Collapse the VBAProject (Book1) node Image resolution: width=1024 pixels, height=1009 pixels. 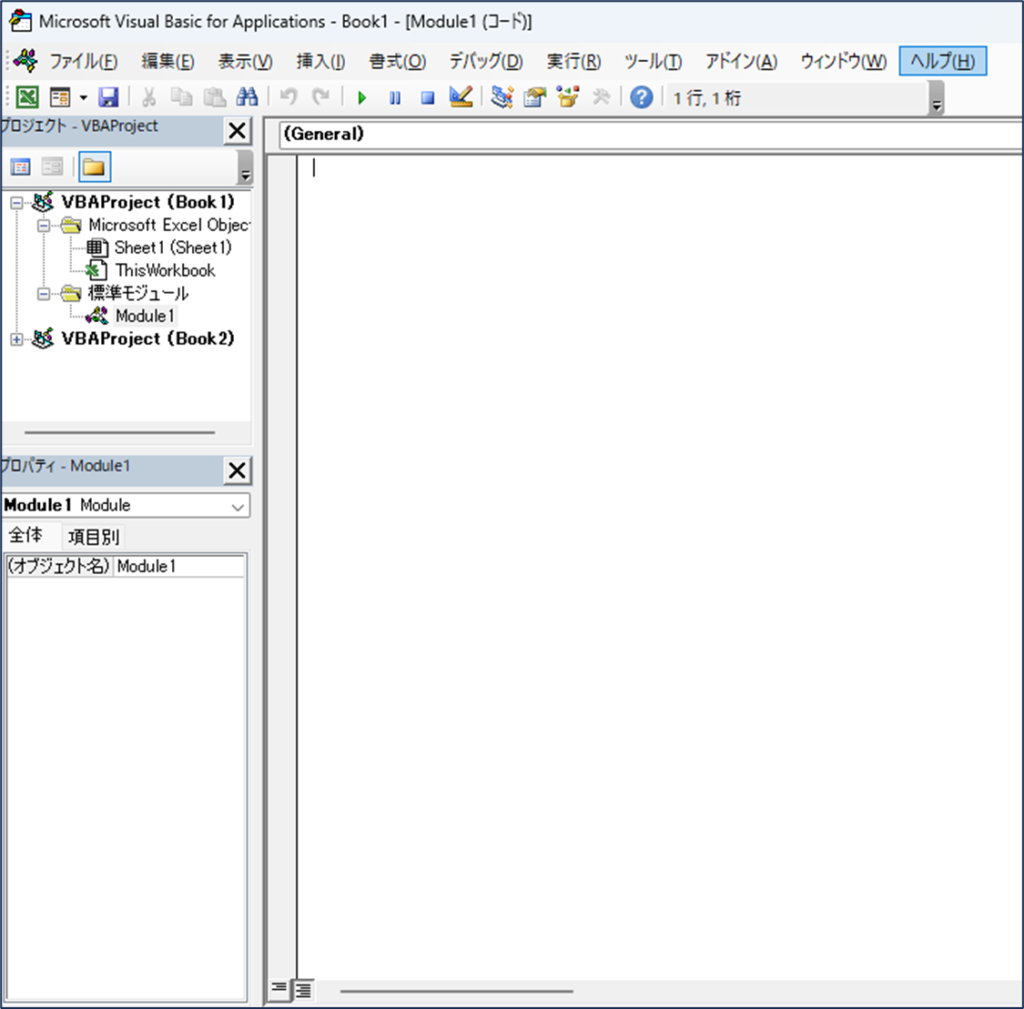(16, 202)
